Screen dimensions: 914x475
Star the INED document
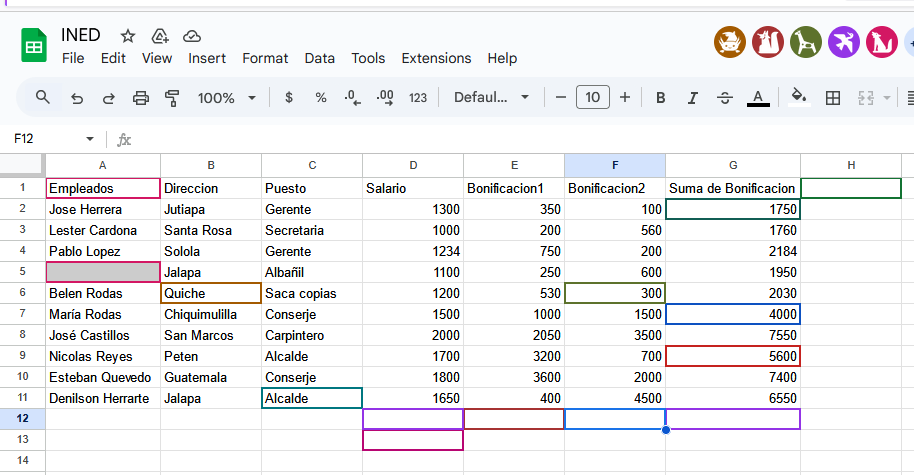click(128, 36)
